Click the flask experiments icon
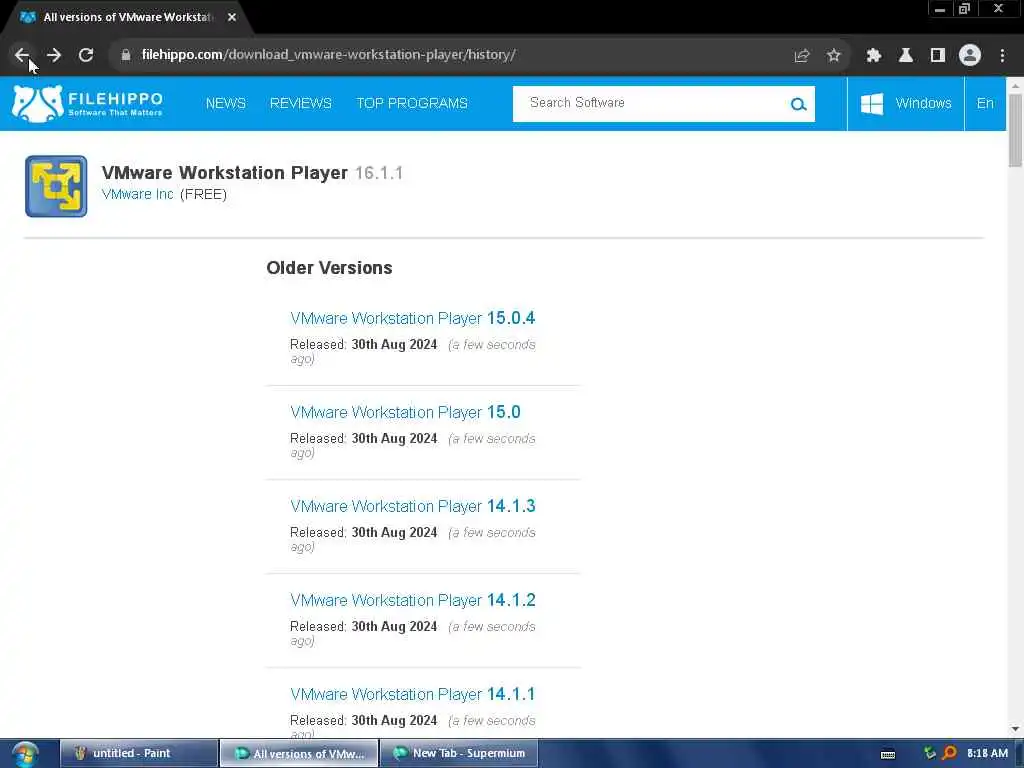Image resolution: width=1024 pixels, height=768 pixels. coord(906,55)
